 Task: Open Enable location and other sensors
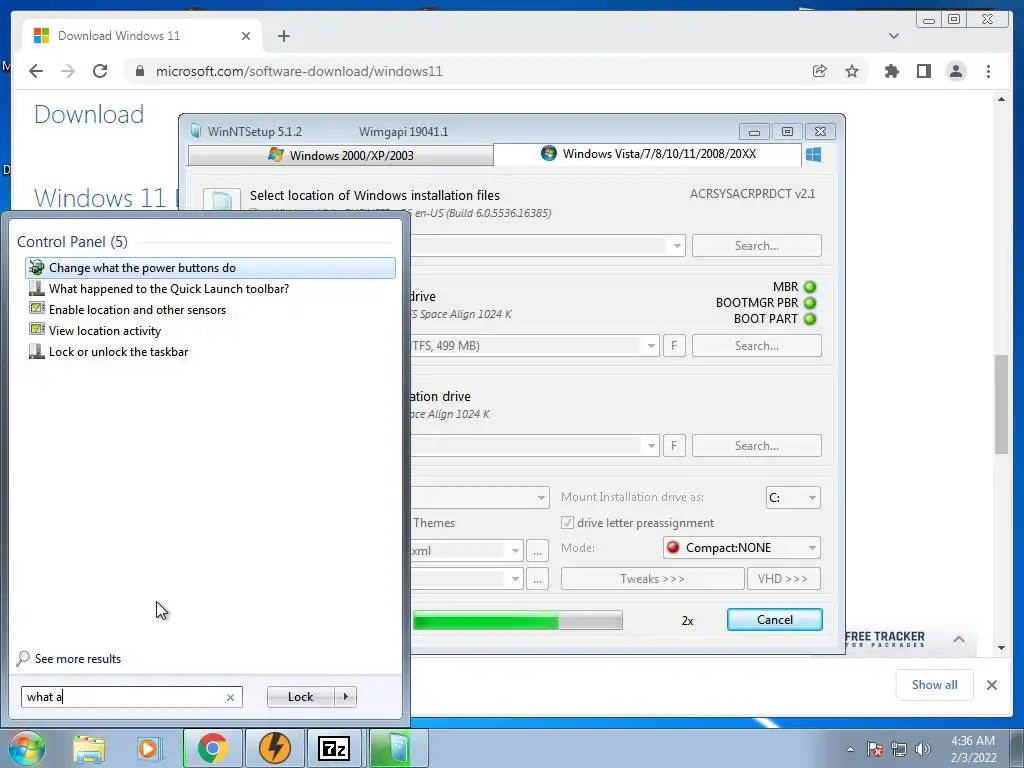coord(210,310)
